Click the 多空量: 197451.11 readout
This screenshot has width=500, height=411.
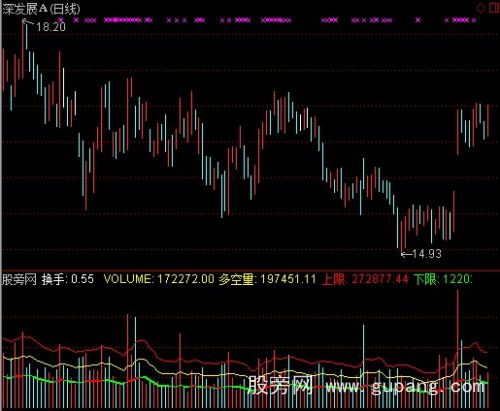click(268, 279)
